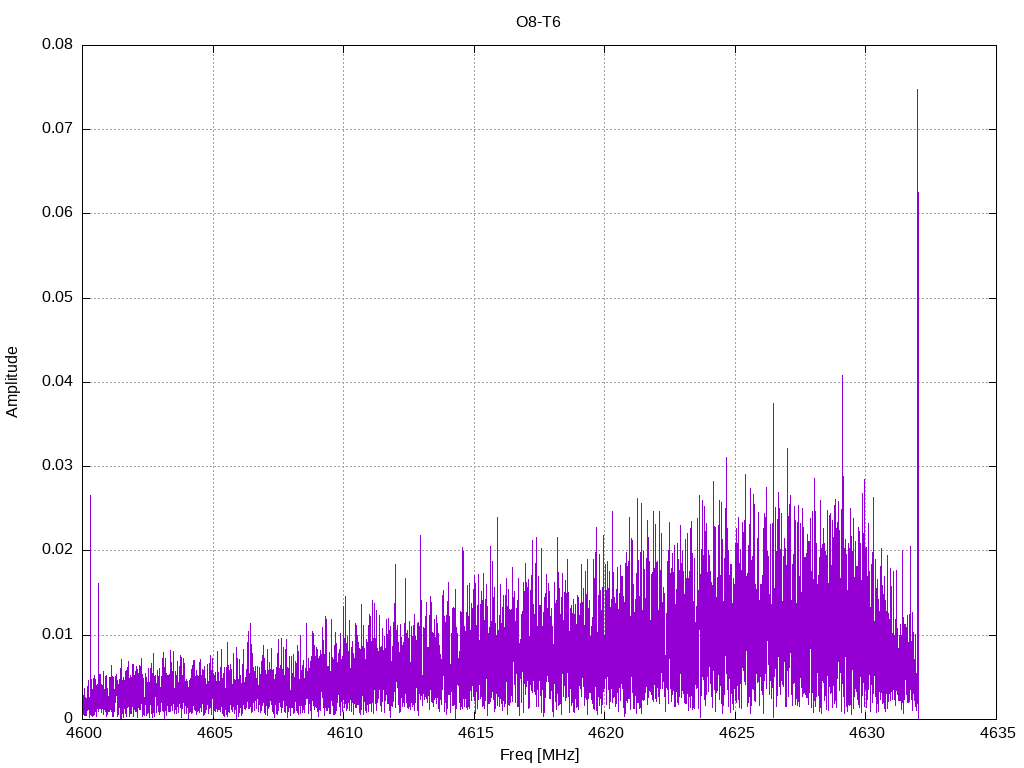Select the 0.04 y-axis tick label

(x=56, y=382)
